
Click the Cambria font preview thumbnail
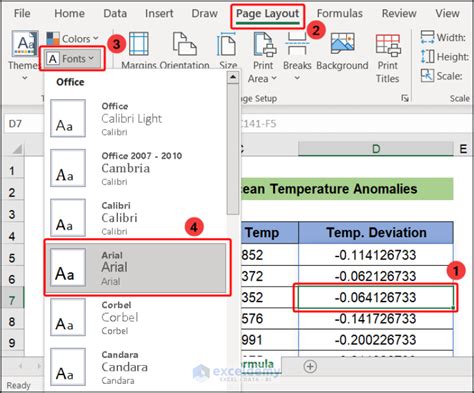pyautogui.click(x=68, y=168)
